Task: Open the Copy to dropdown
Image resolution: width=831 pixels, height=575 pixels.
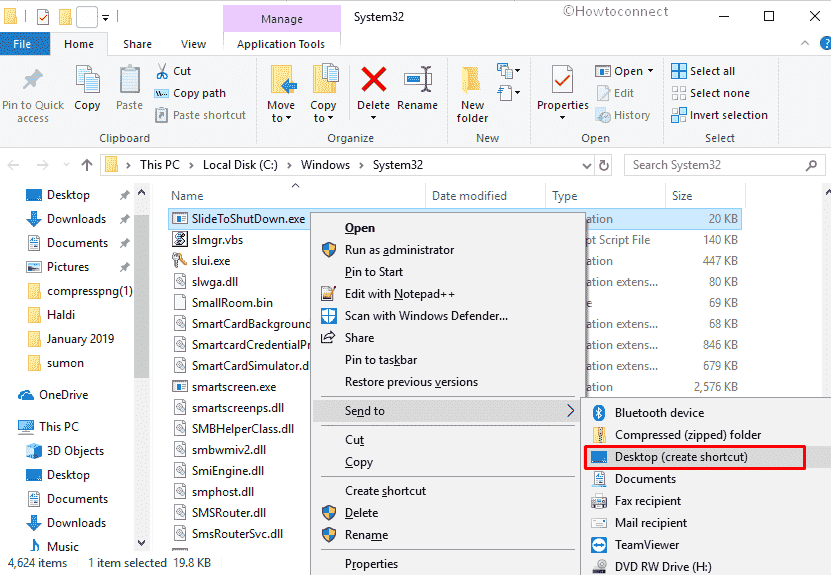Action: (323, 111)
